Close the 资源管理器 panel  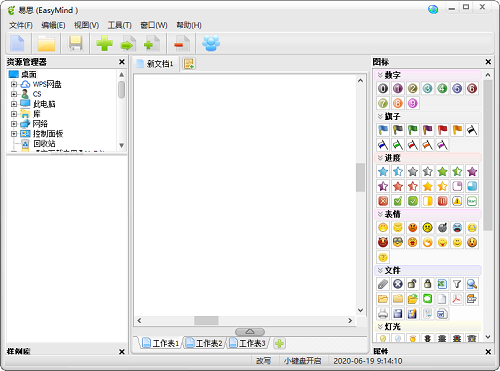[x=122, y=62]
